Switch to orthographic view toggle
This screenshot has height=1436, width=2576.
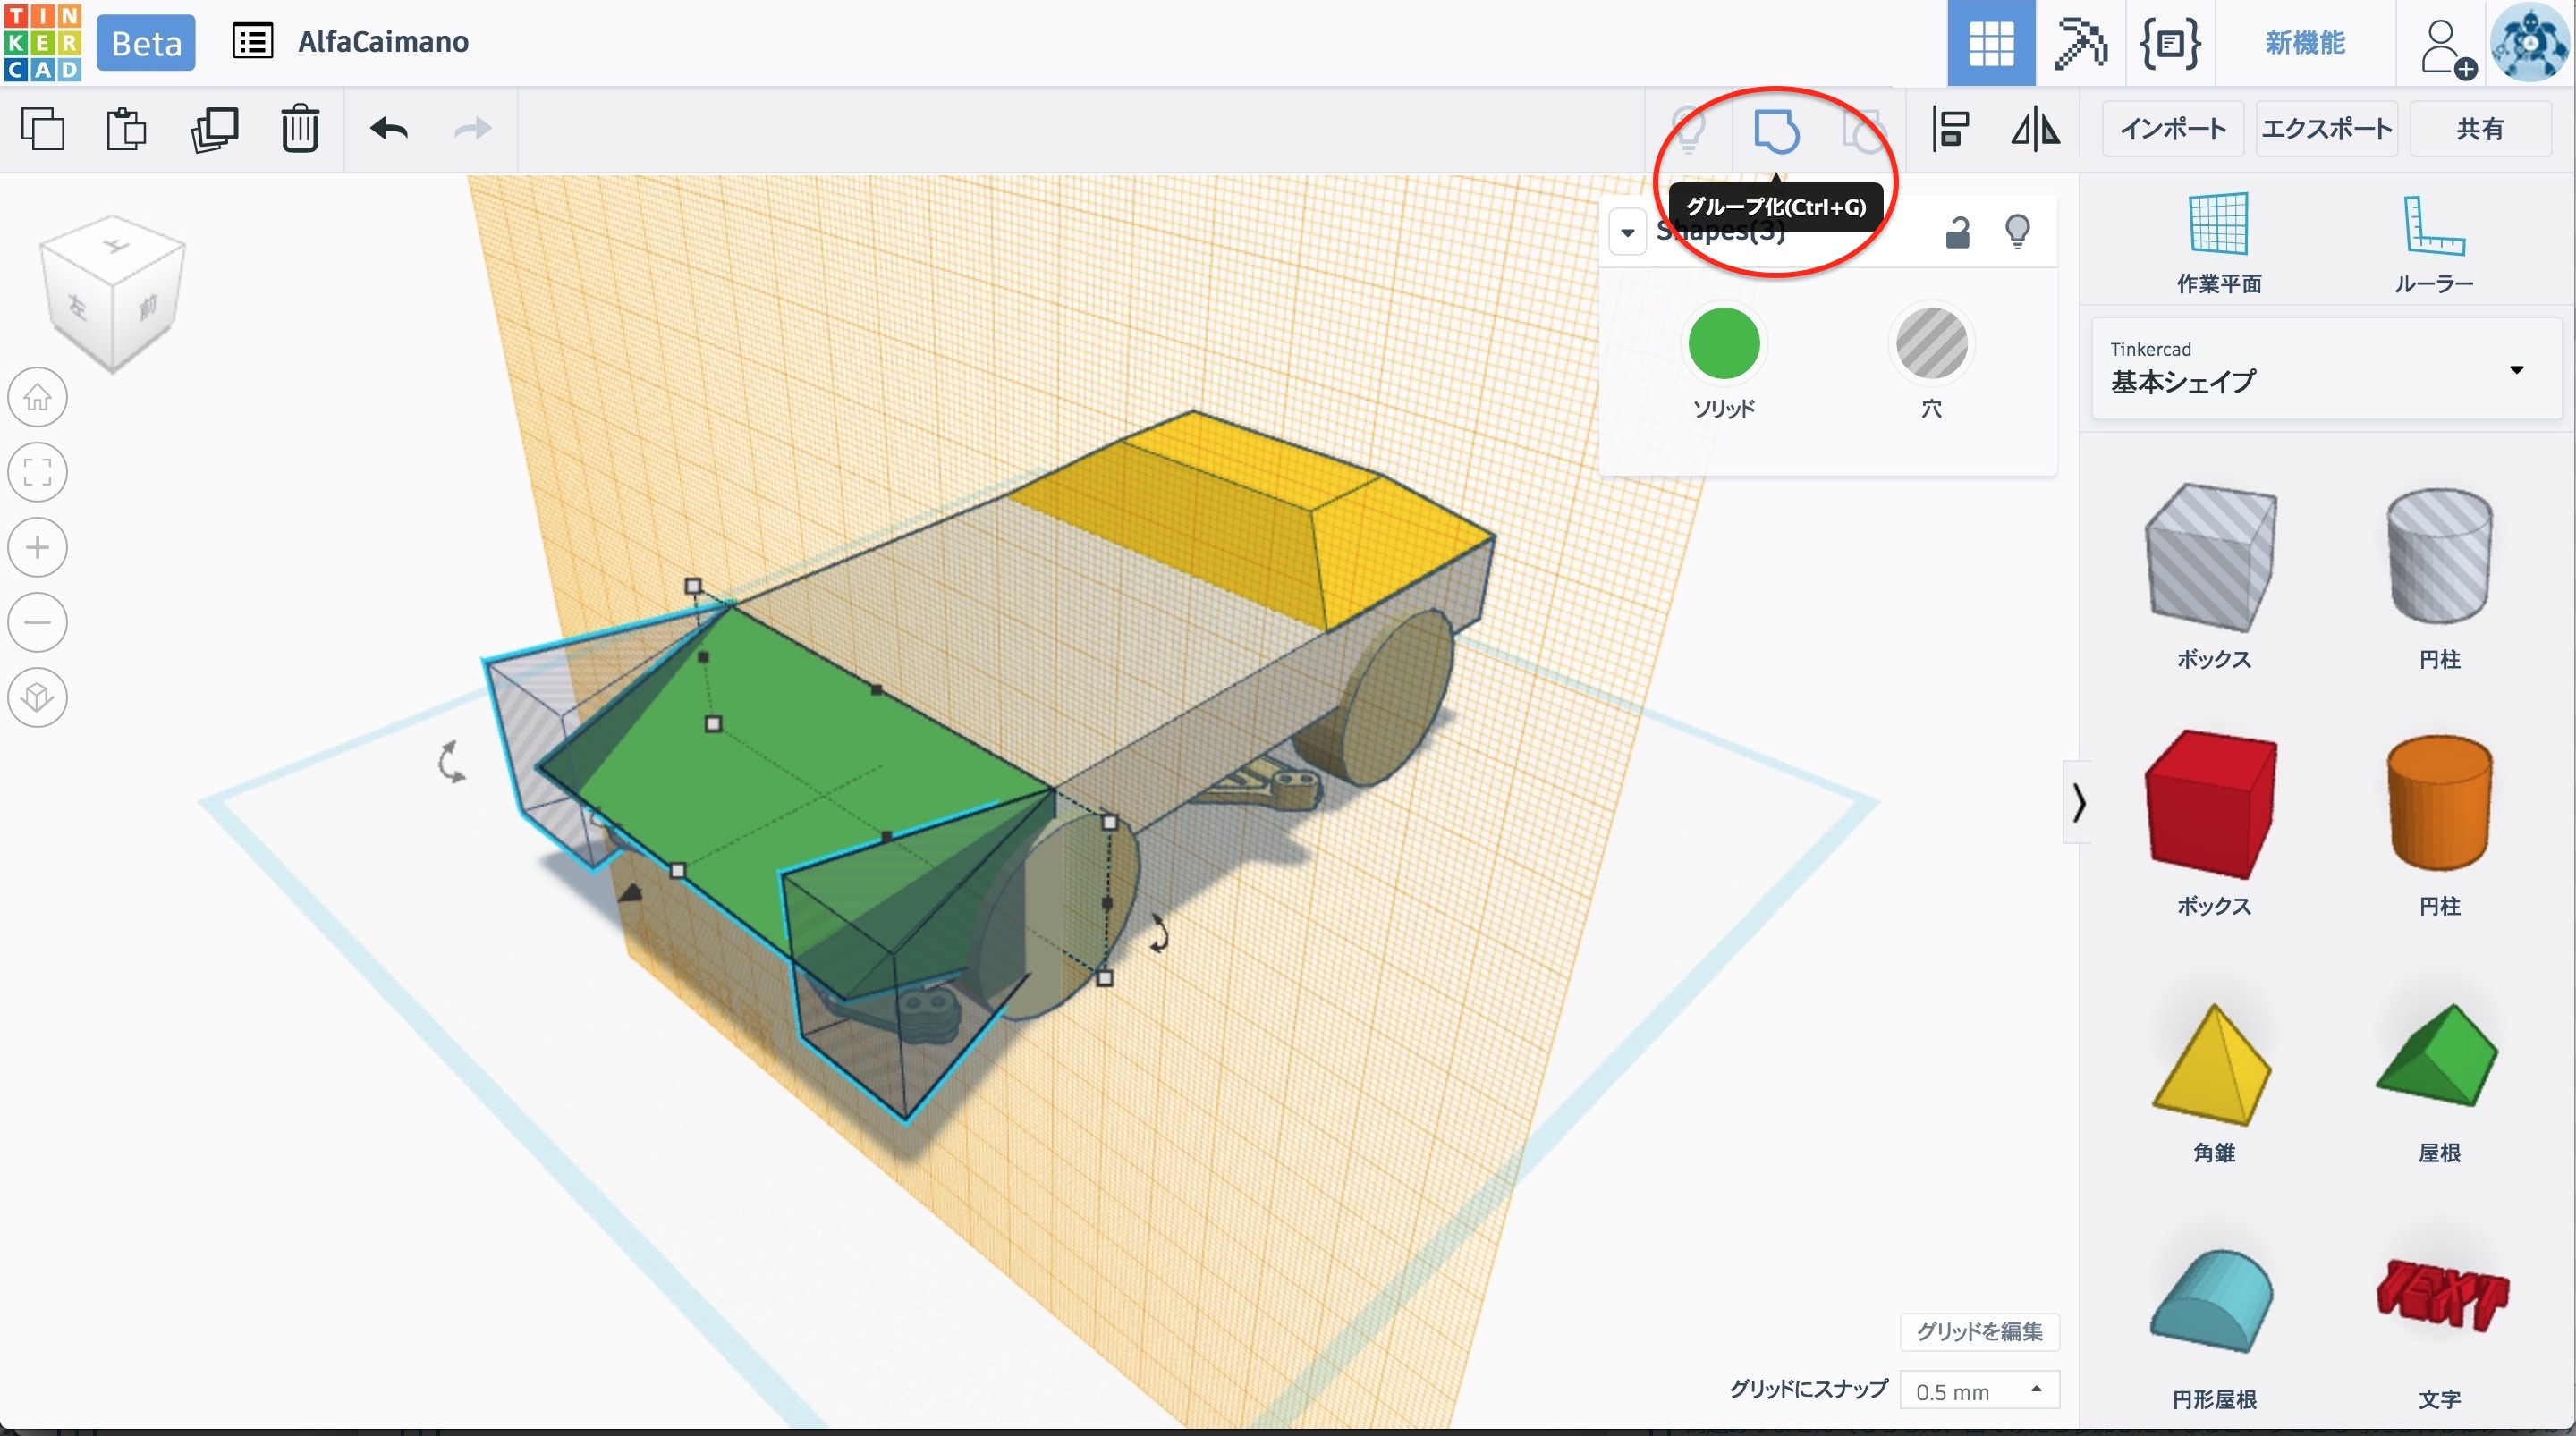[38, 697]
